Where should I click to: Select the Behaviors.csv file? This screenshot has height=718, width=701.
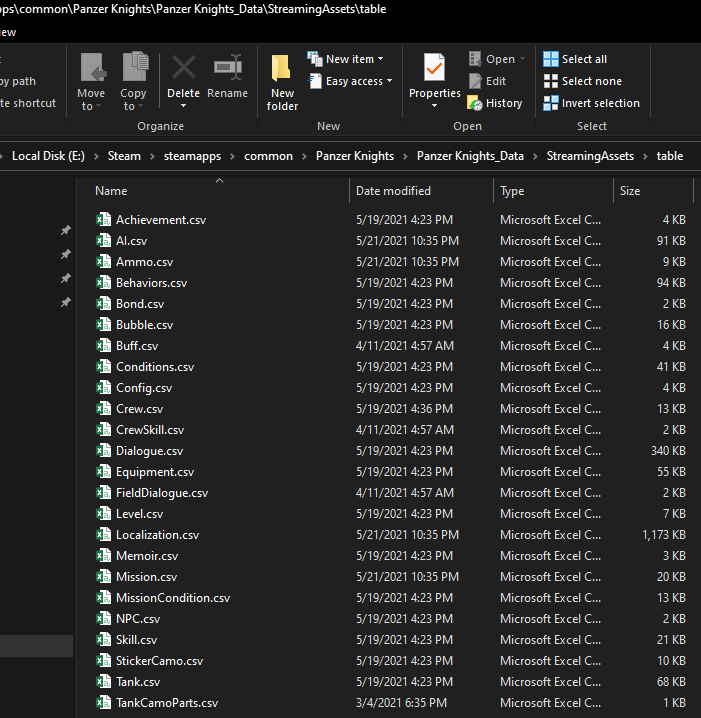[152, 283]
